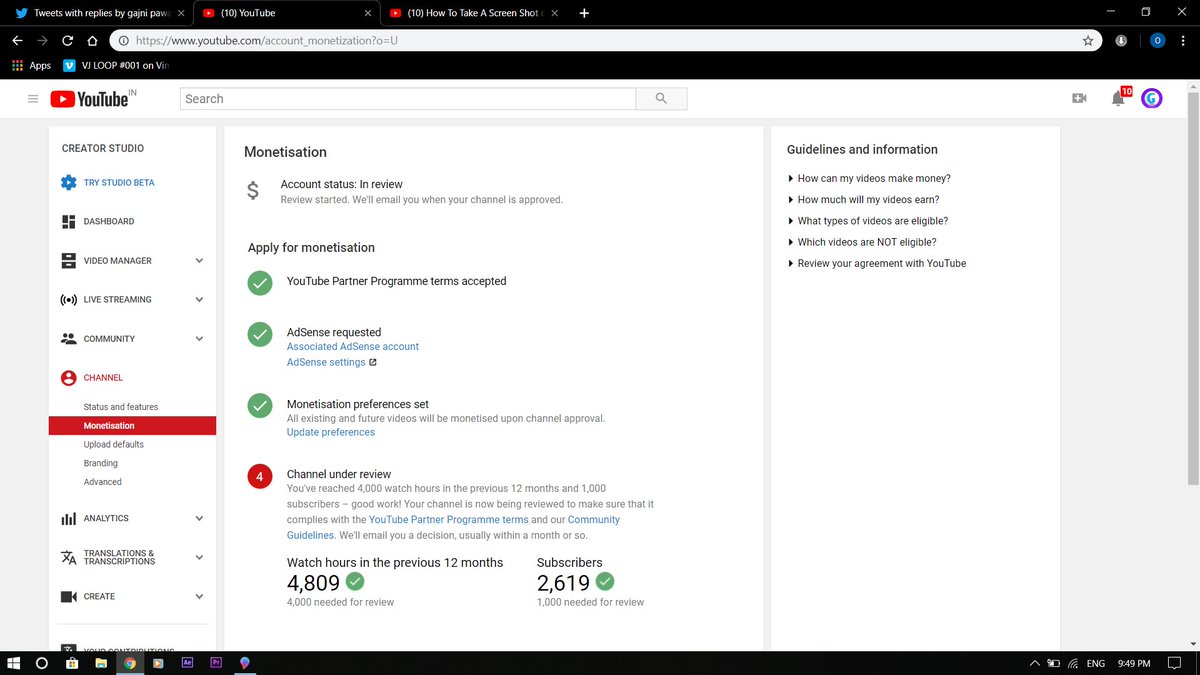Click the ENG language indicator
The width and height of the screenshot is (1200, 675).
coord(1096,663)
